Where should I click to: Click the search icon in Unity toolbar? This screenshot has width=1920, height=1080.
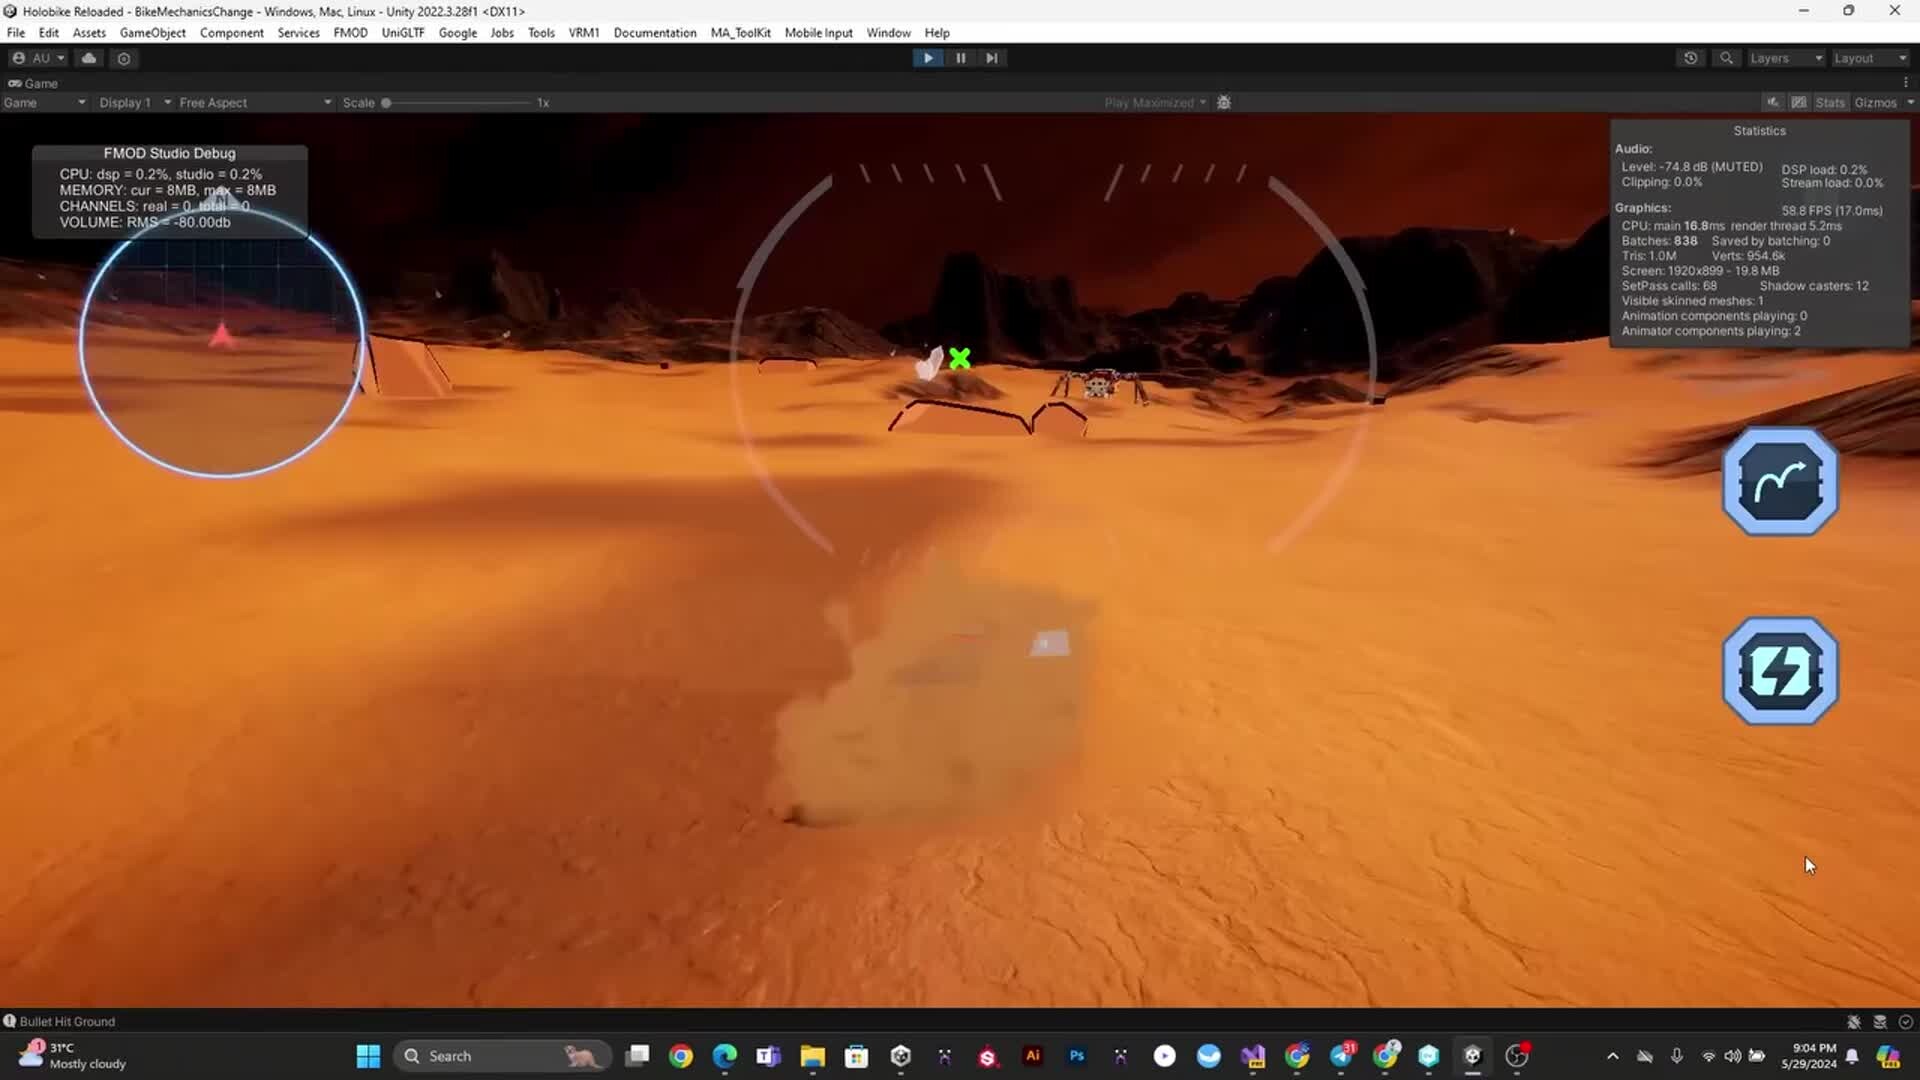point(1726,58)
